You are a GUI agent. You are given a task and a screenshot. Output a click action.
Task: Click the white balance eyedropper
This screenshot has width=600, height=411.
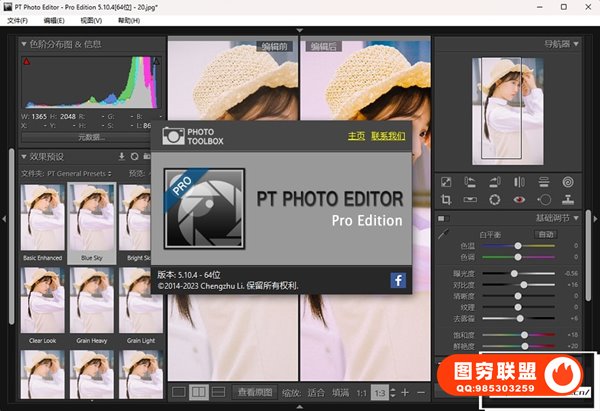pos(443,233)
